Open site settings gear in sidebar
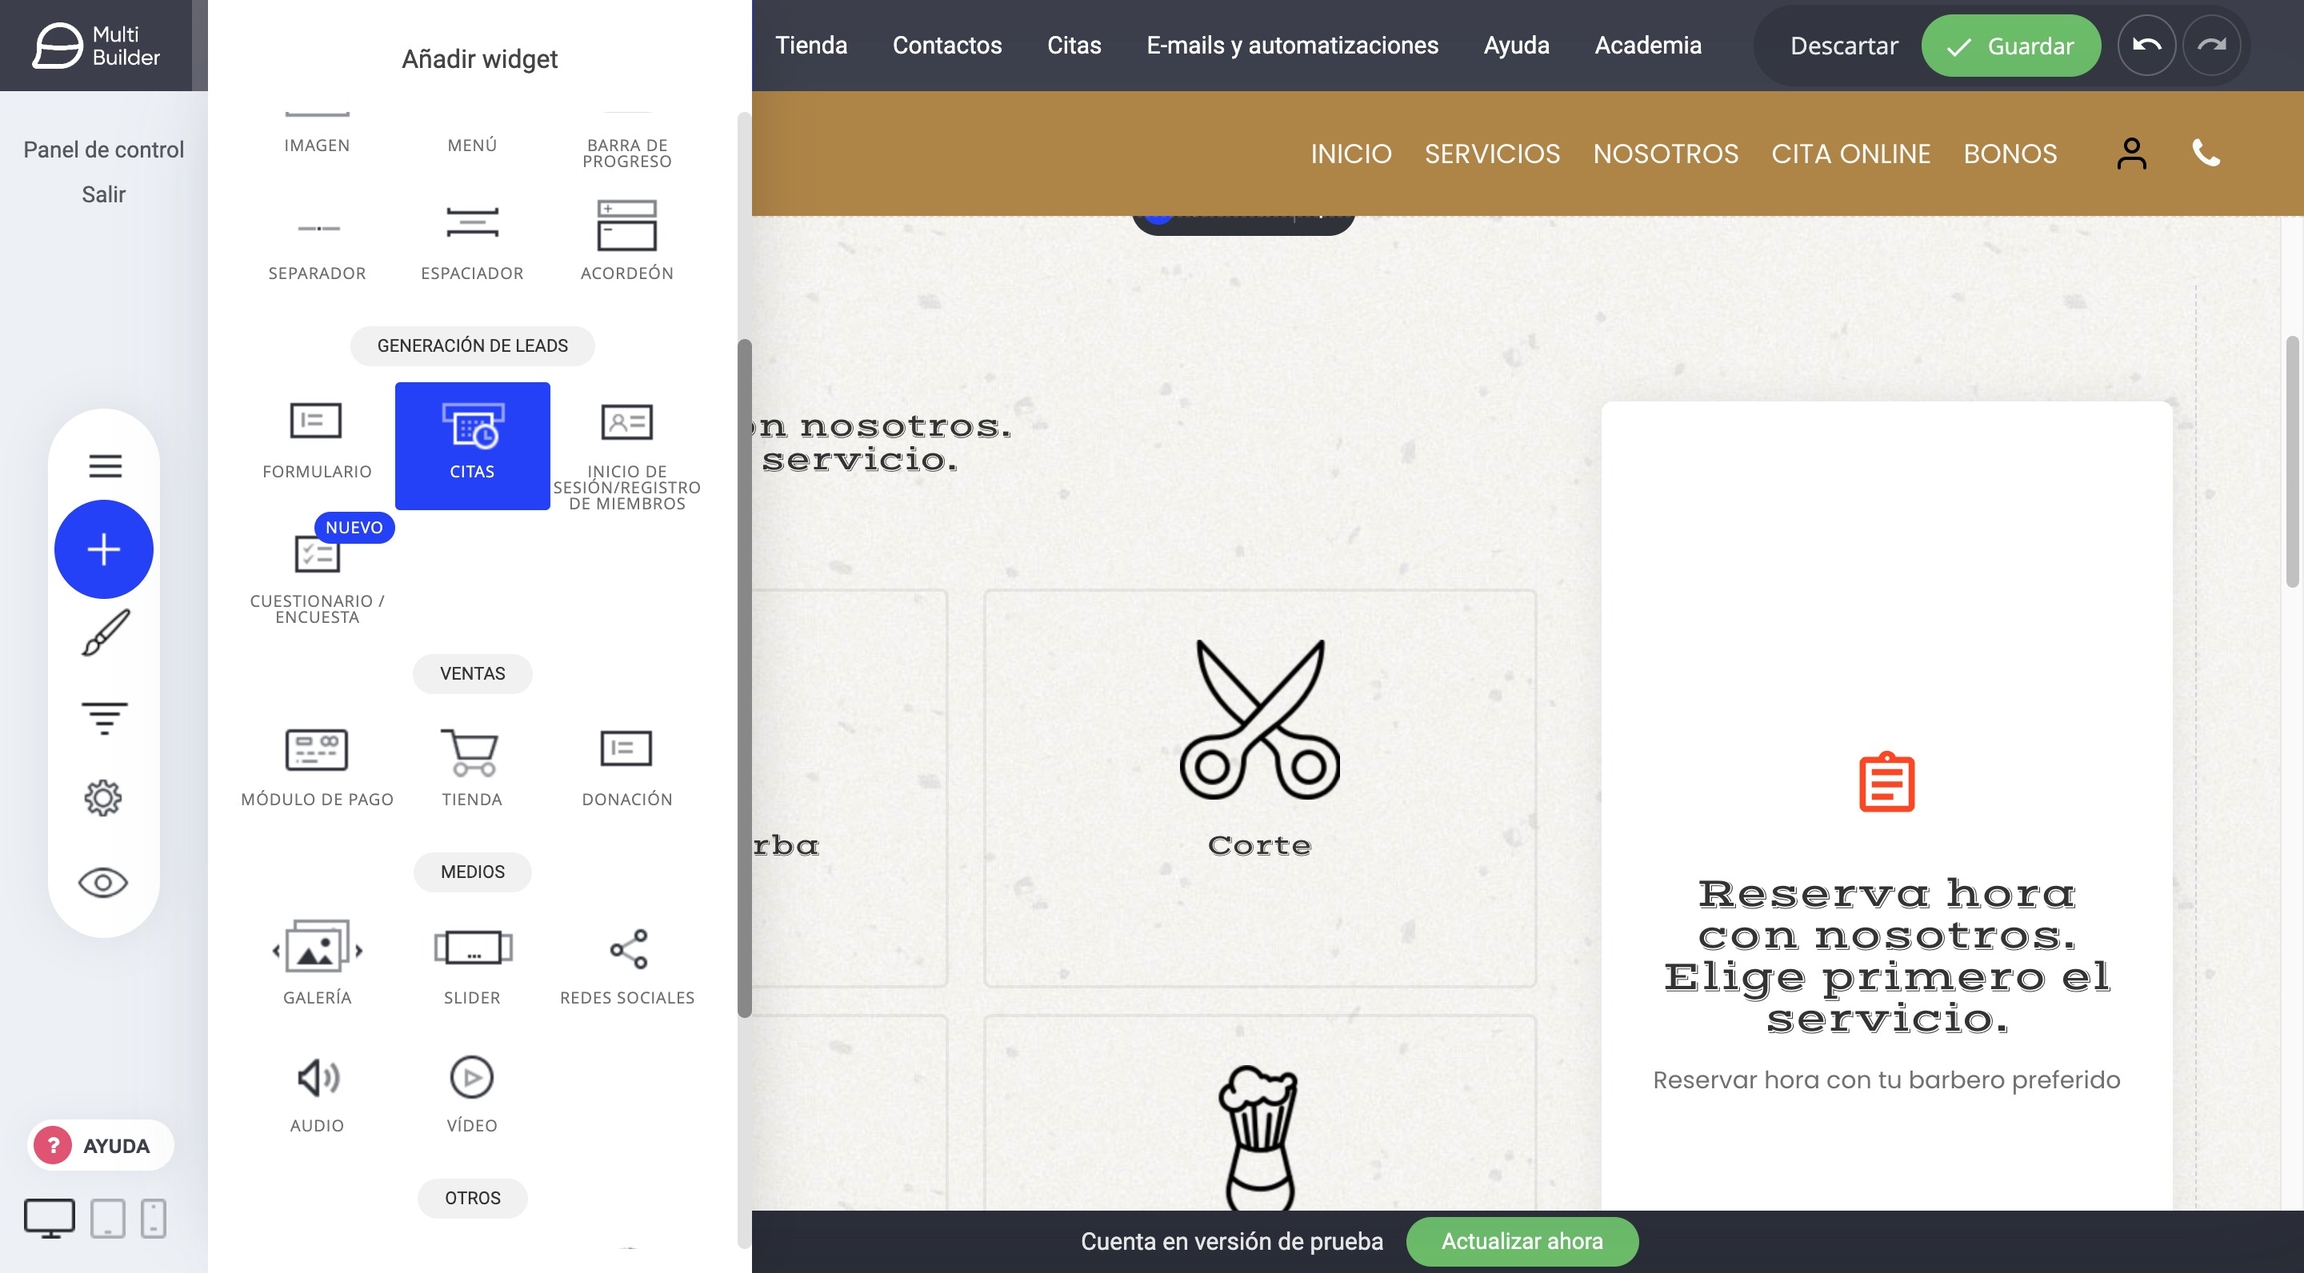 point(104,798)
